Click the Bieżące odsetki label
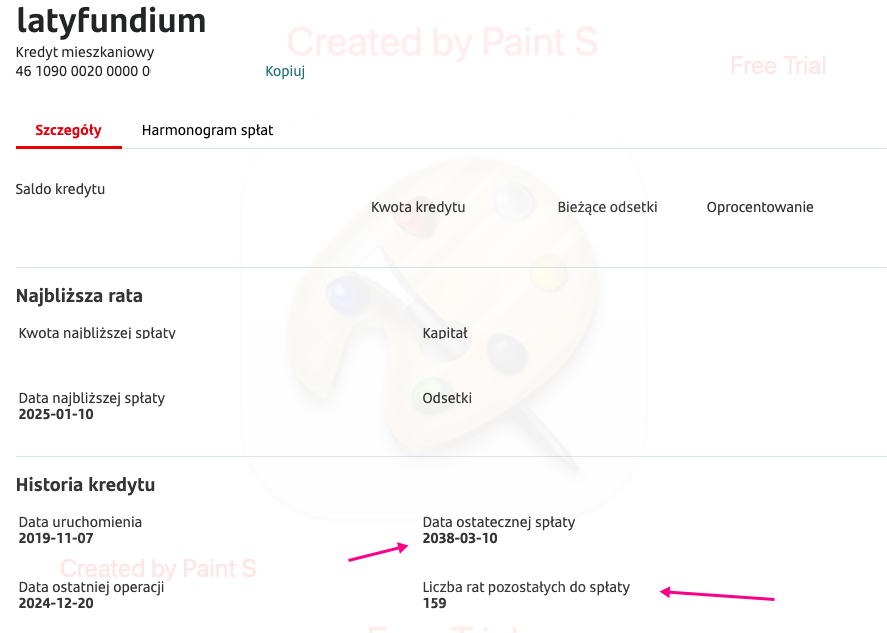The height and width of the screenshot is (633, 887). (607, 207)
